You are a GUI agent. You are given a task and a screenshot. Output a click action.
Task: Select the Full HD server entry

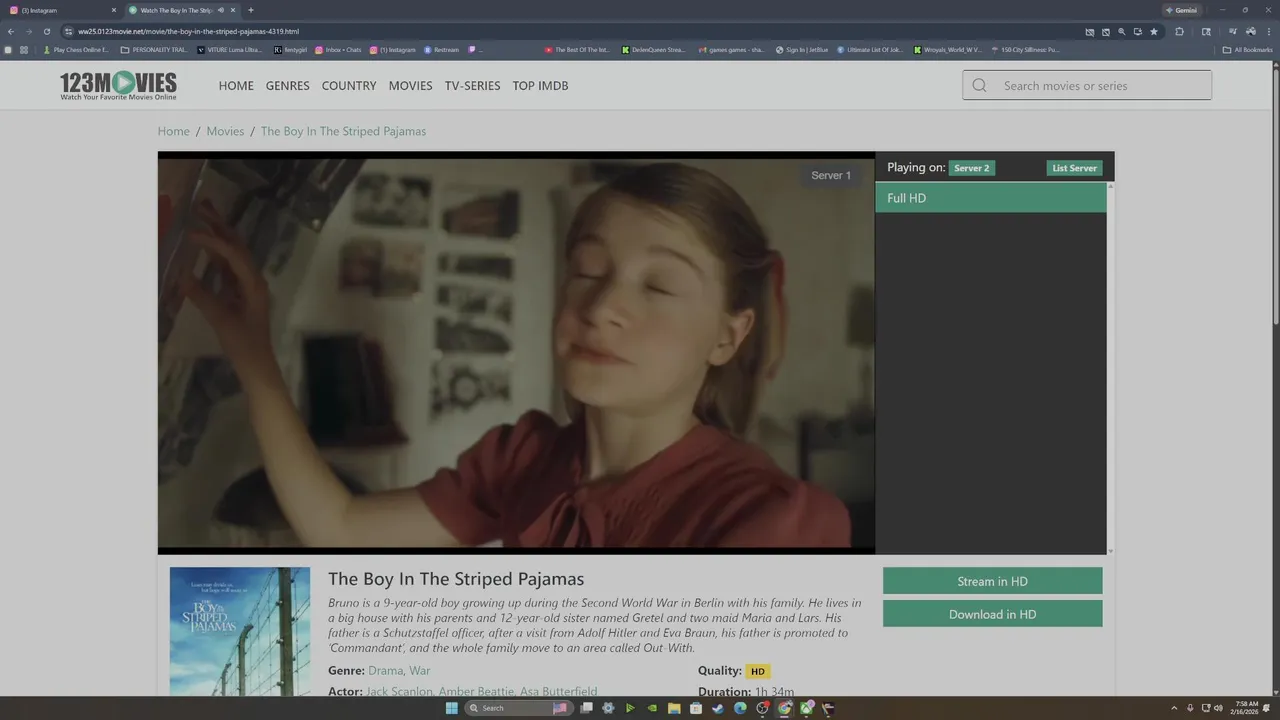click(x=991, y=198)
